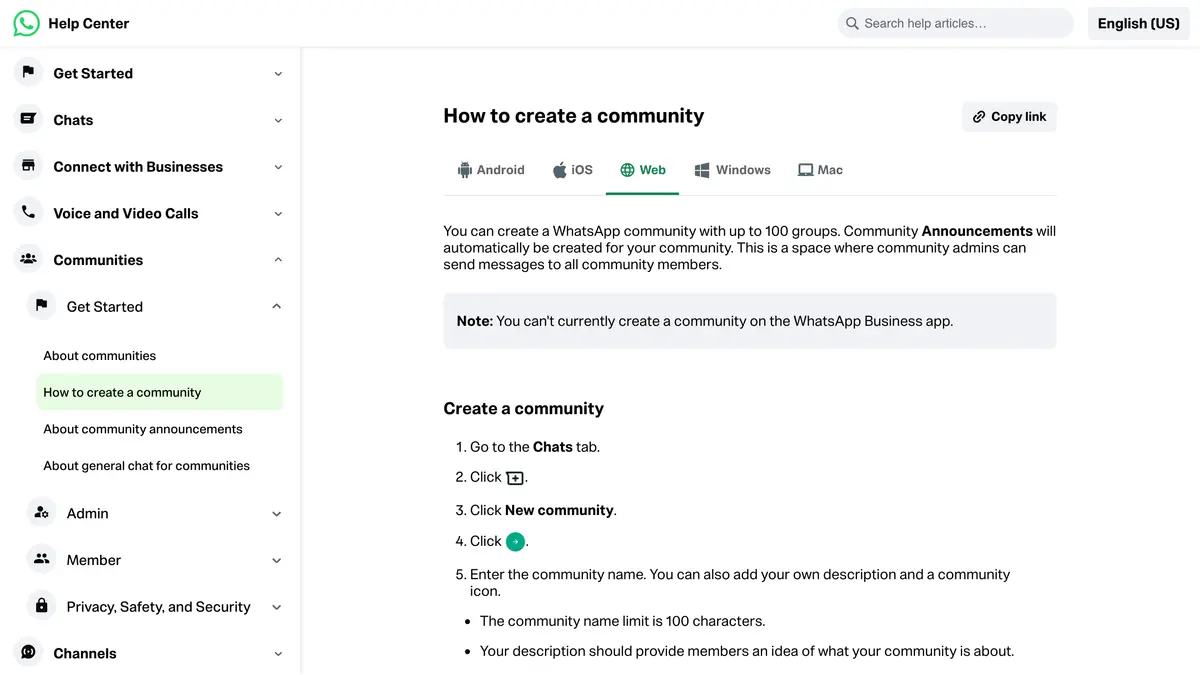
Task: Switch to the Android tab
Action: tap(491, 170)
